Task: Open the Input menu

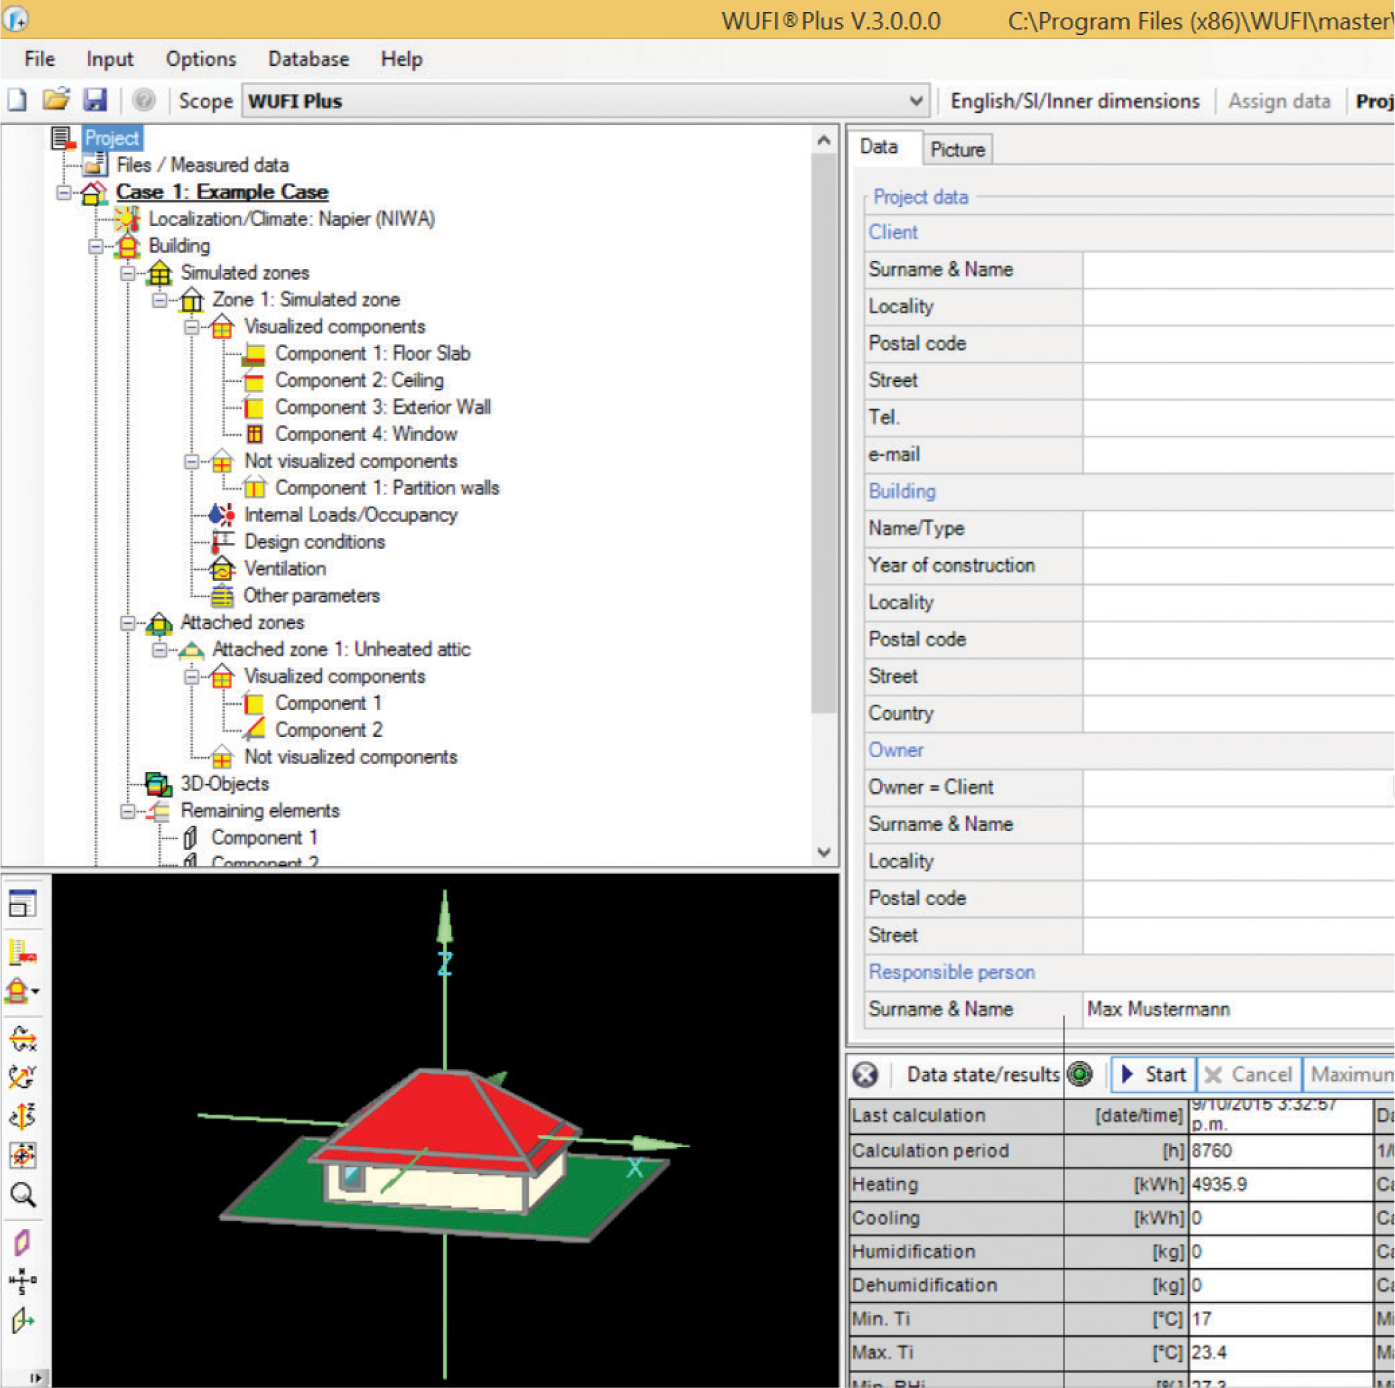Action: tap(110, 59)
